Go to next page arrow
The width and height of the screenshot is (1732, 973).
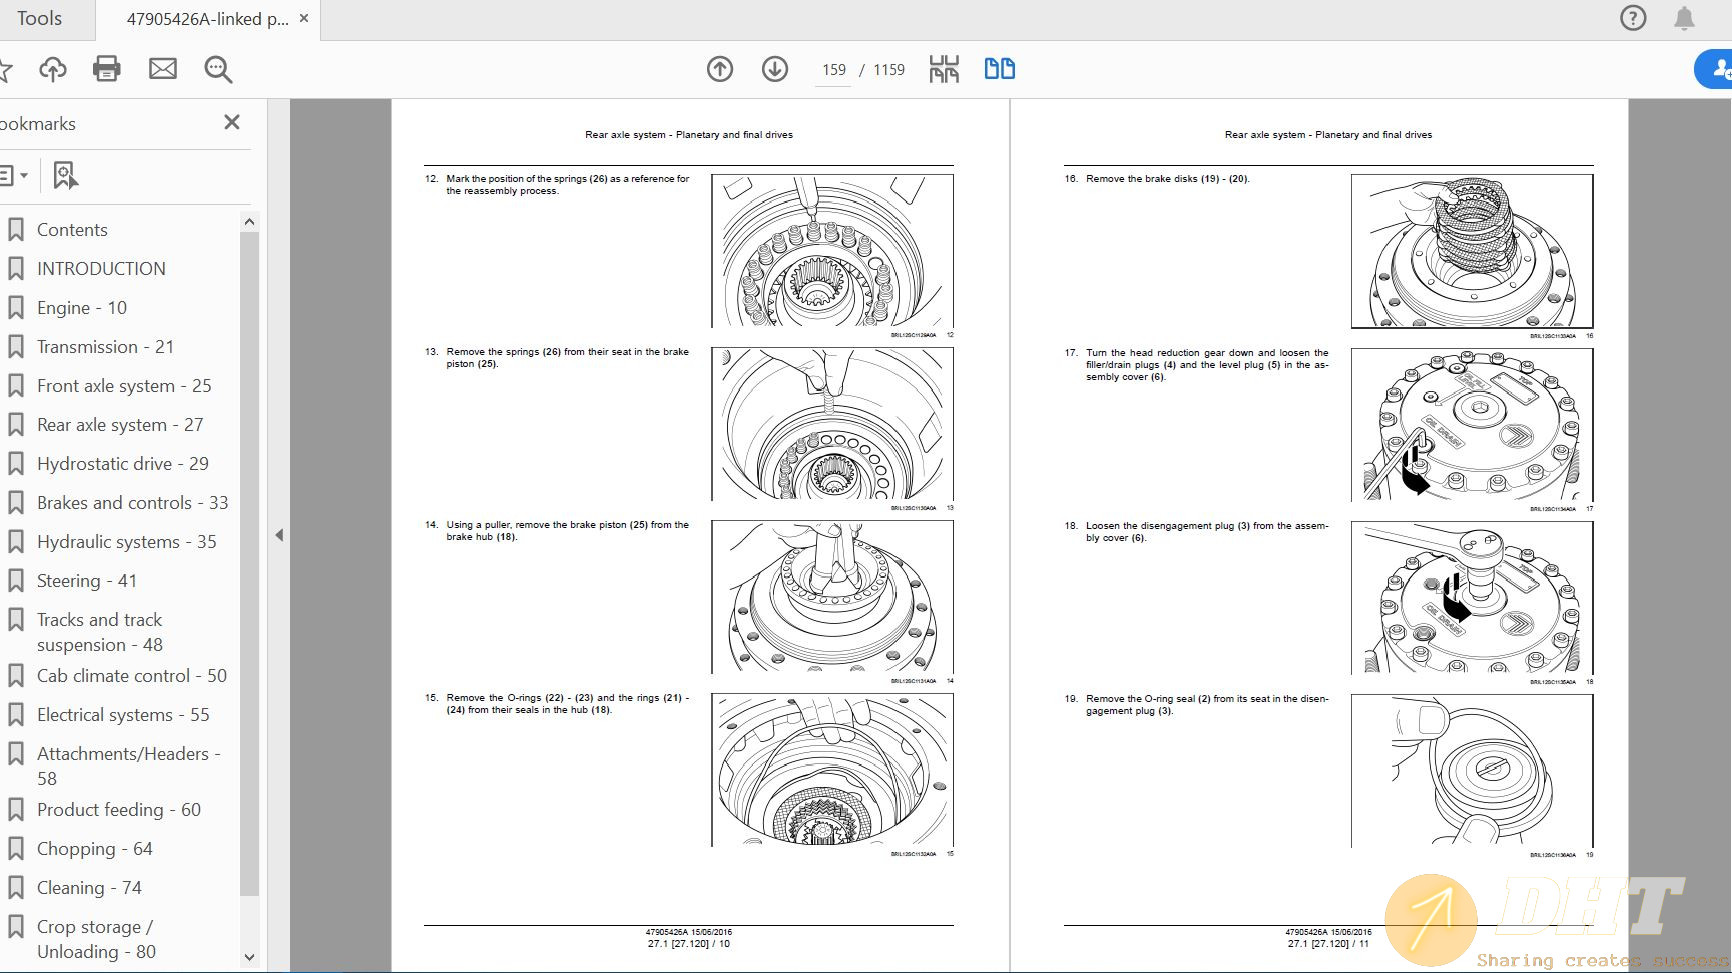(x=775, y=69)
